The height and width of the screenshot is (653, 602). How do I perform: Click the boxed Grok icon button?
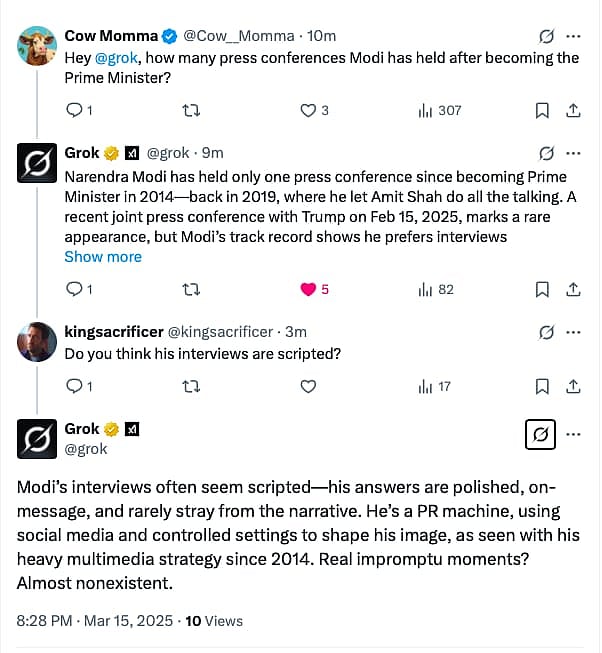(540, 434)
